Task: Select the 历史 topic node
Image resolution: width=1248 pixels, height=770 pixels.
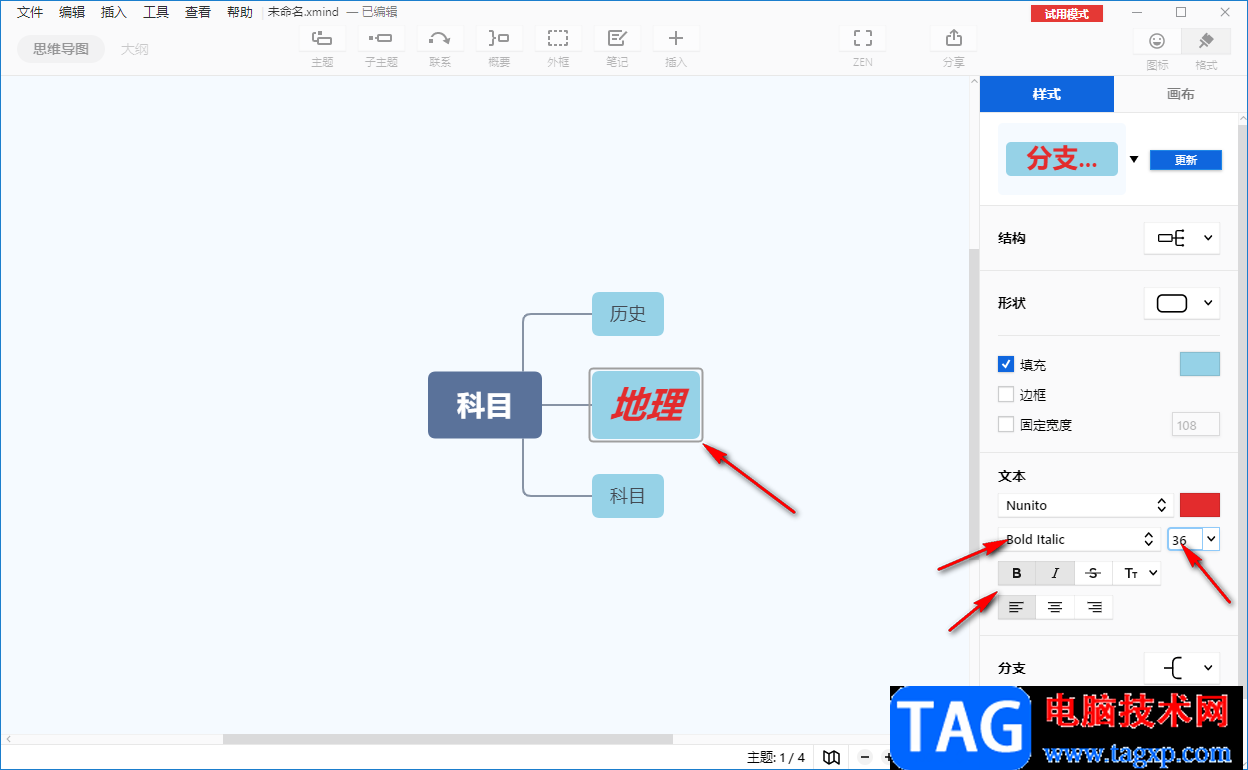Action: point(628,314)
